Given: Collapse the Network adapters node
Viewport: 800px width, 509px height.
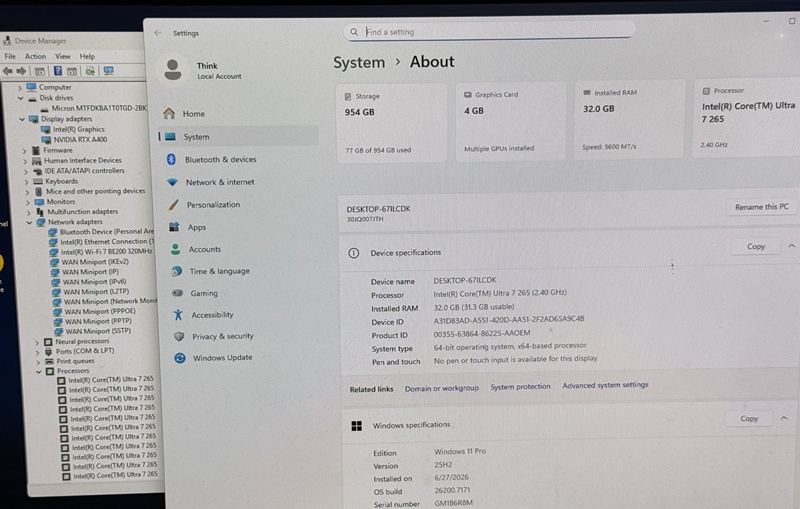Looking at the screenshot, I should click(29, 223).
